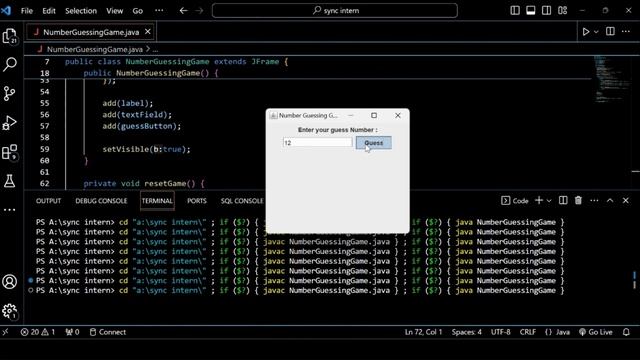
Task: Go back with the left arrow
Action: (x=184, y=11)
